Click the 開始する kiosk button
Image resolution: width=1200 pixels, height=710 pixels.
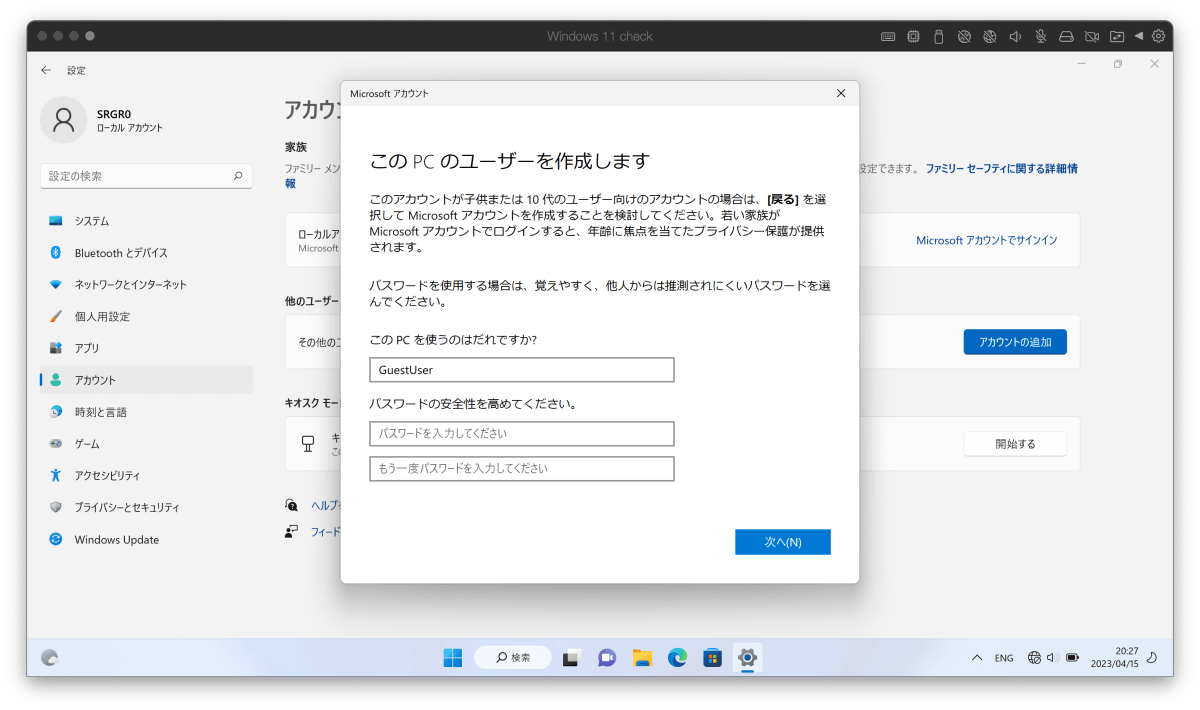point(1015,444)
